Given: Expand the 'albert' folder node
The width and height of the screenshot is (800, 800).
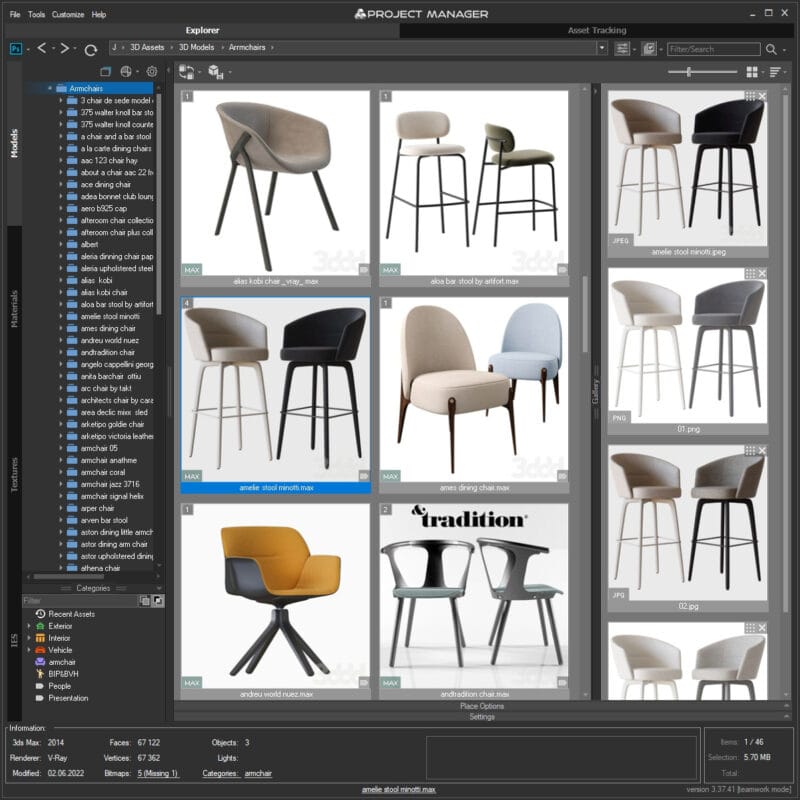Looking at the screenshot, I should click(61, 244).
